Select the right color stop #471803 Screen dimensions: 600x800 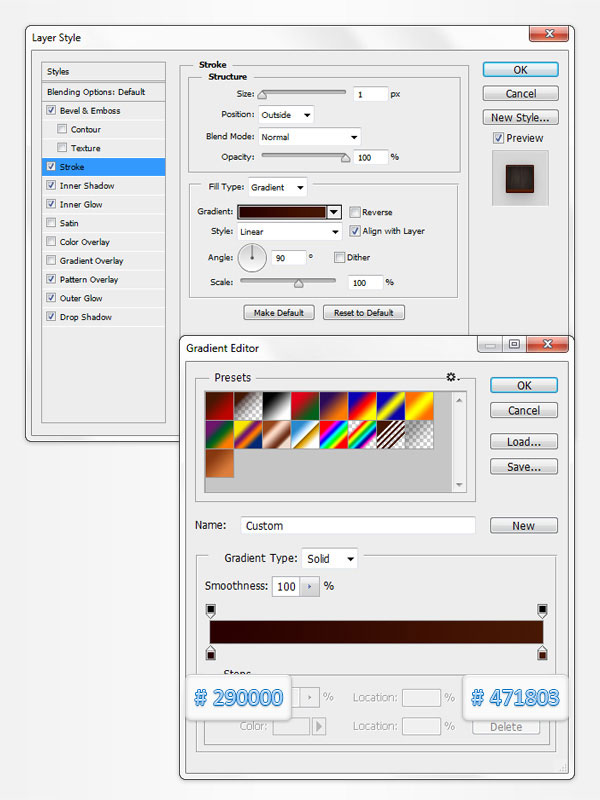542,653
